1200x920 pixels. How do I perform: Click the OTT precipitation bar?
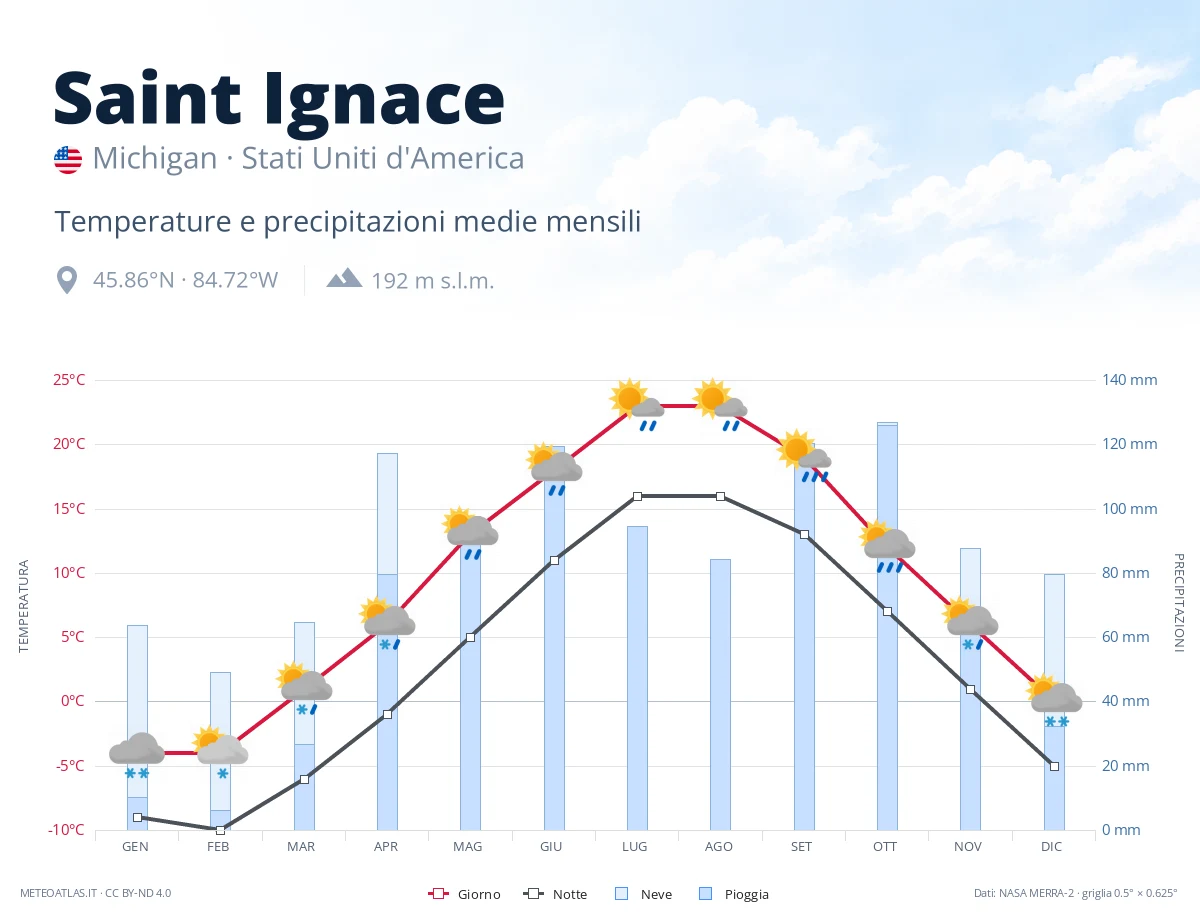click(x=887, y=626)
